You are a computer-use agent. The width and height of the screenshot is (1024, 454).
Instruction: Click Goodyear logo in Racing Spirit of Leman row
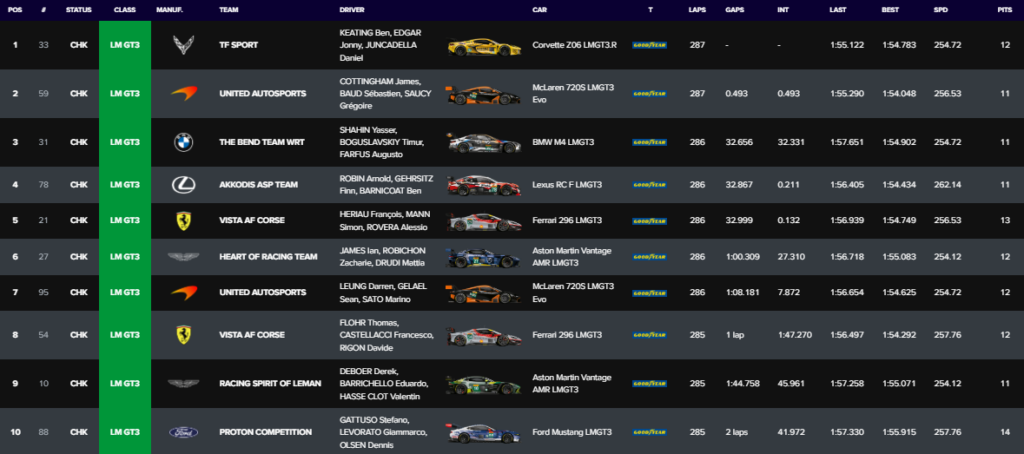point(649,383)
